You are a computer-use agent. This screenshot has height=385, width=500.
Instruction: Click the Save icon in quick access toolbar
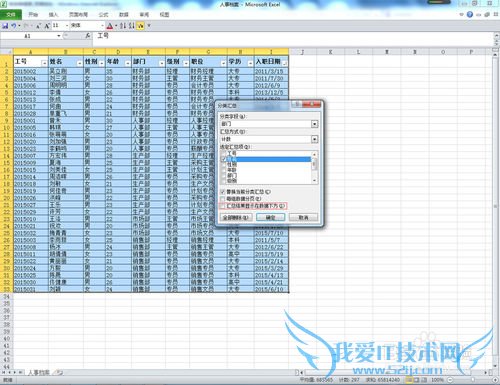point(5,26)
